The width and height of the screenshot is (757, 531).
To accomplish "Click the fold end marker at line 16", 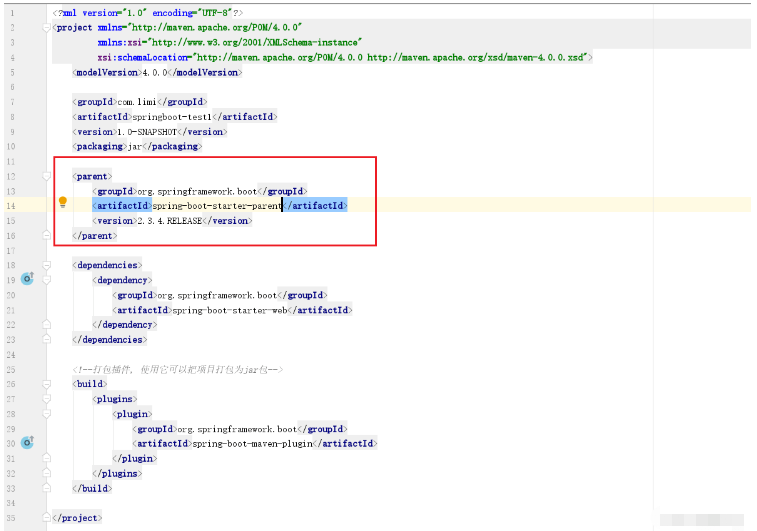I will tap(46, 236).
